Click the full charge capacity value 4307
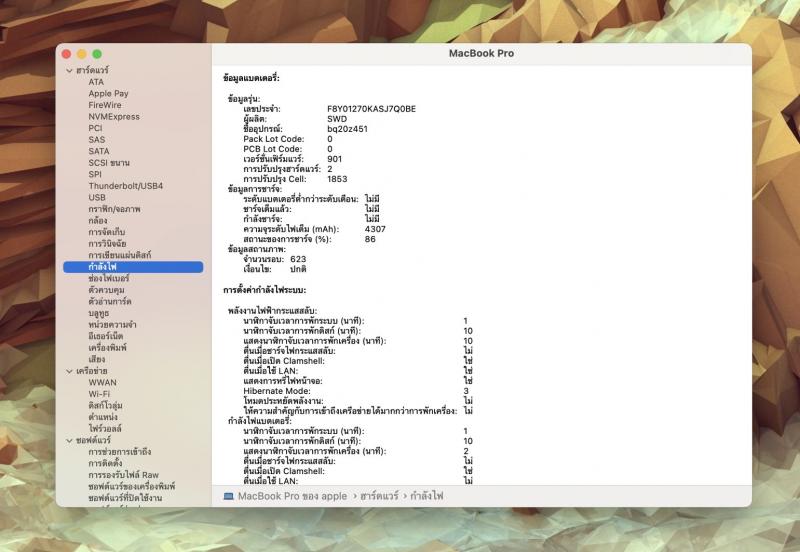Screen dimensions: 800x552 [375, 229]
